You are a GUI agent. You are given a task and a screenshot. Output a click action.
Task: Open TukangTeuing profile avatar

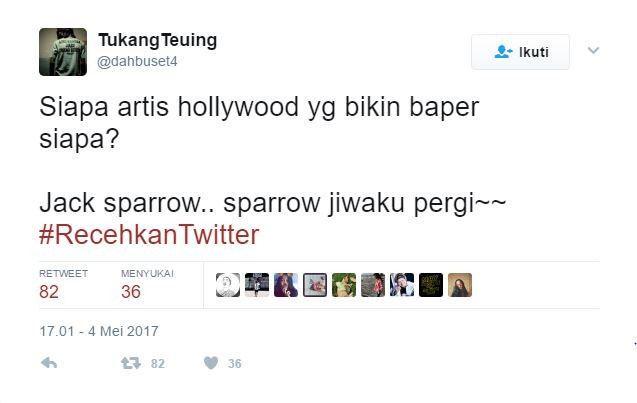(x=63, y=52)
